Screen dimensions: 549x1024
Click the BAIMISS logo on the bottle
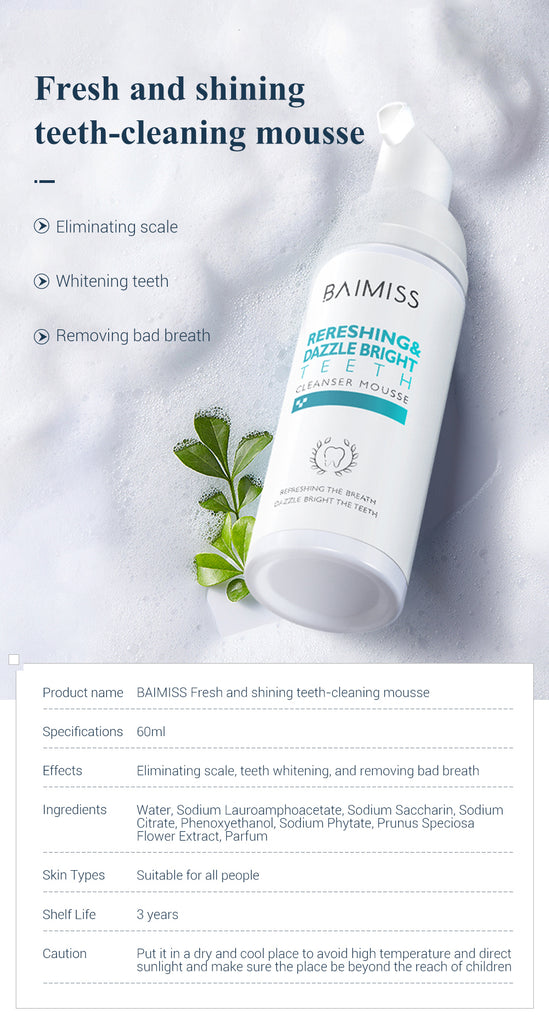pos(371,292)
